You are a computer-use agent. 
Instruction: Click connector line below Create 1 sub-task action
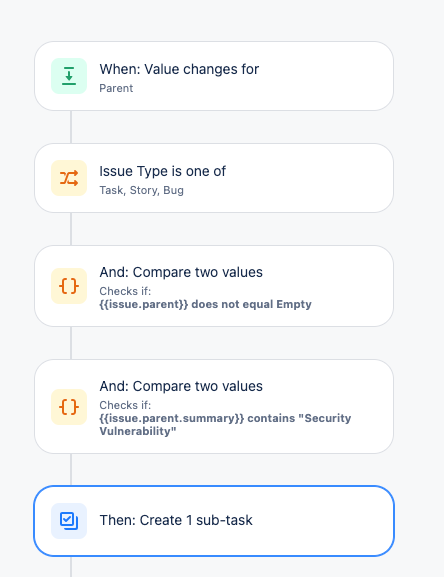71,567
